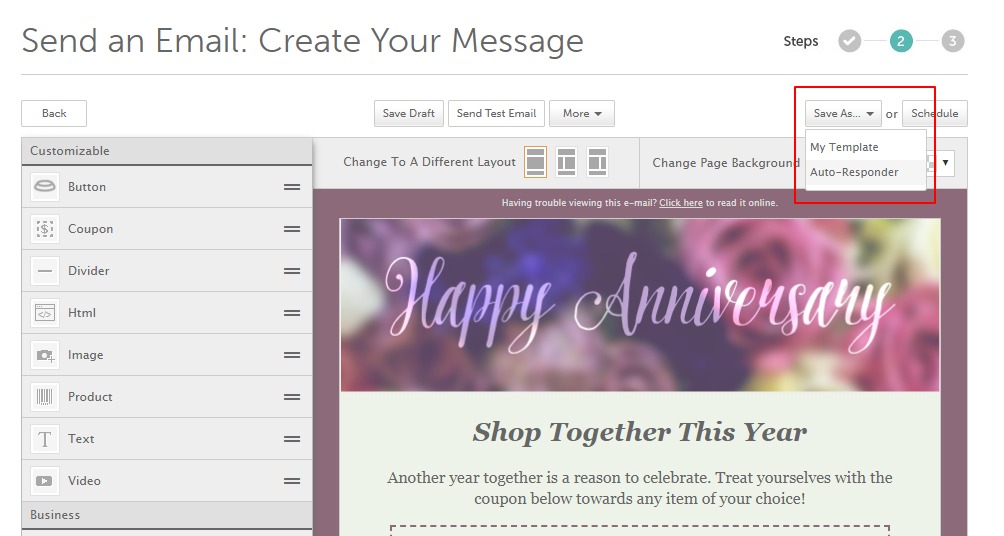
Task: Go to step 3 circle
Action: (952, 41)
